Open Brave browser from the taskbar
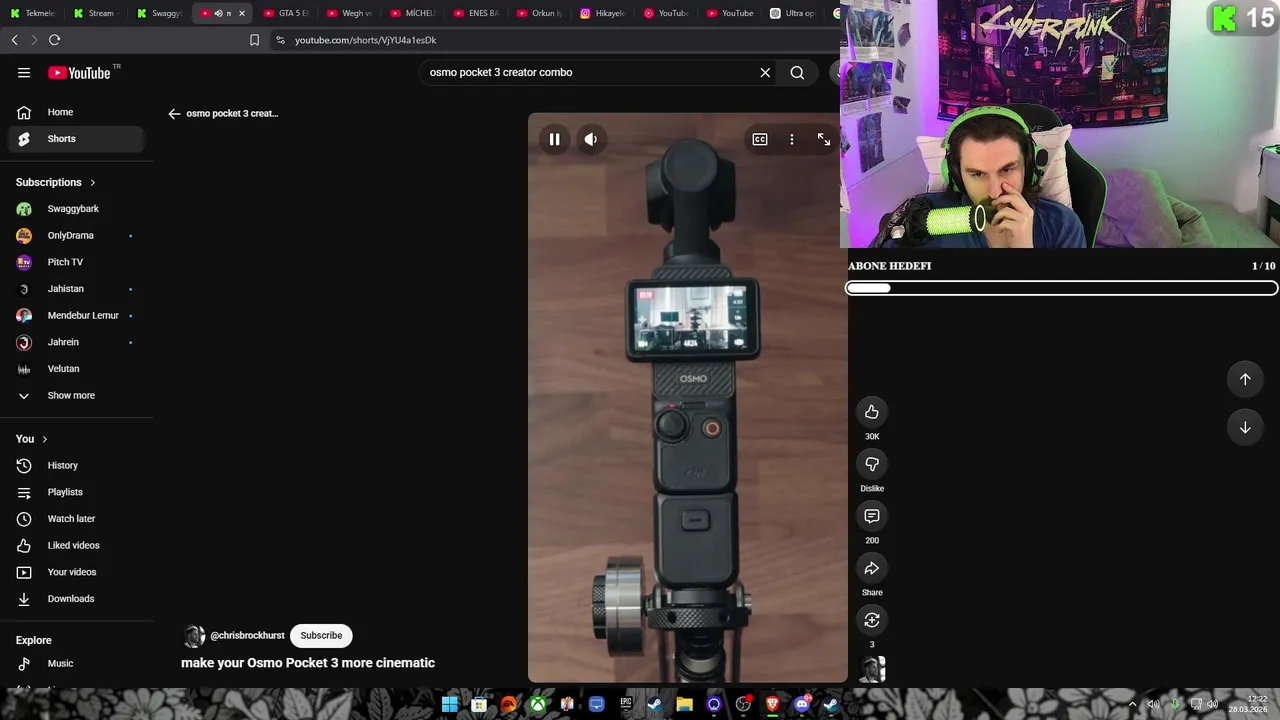Viewport: 1280px width, 720px height. pos(772,704)
